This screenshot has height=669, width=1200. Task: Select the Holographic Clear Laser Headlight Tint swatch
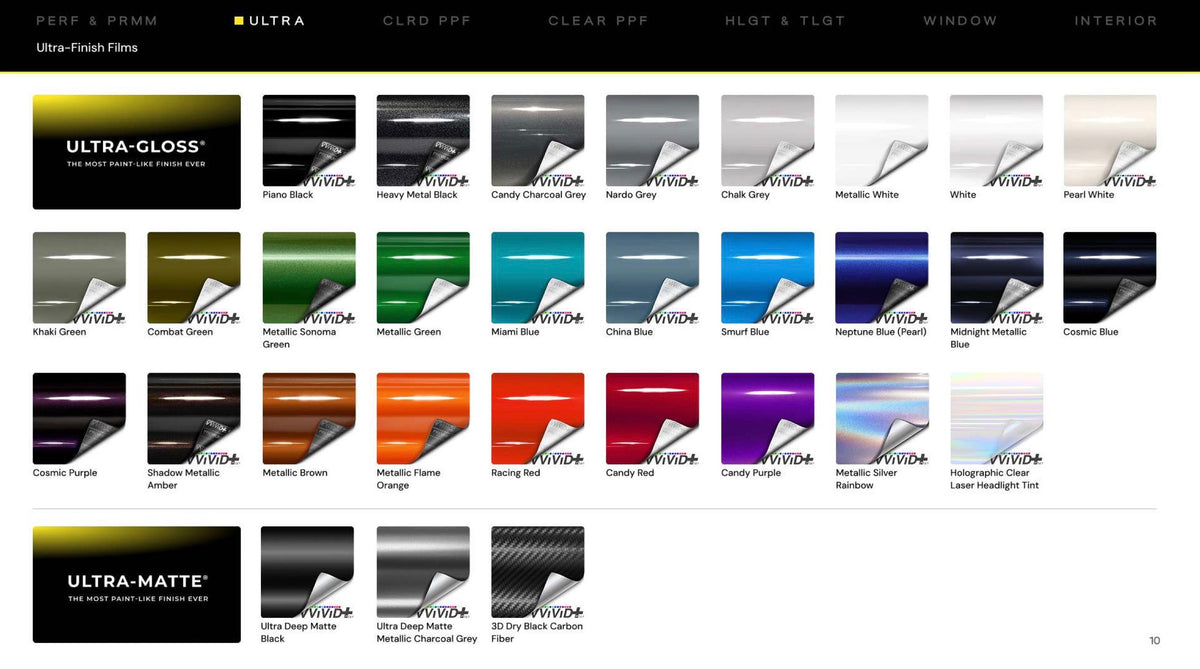(x=996, y=419)
